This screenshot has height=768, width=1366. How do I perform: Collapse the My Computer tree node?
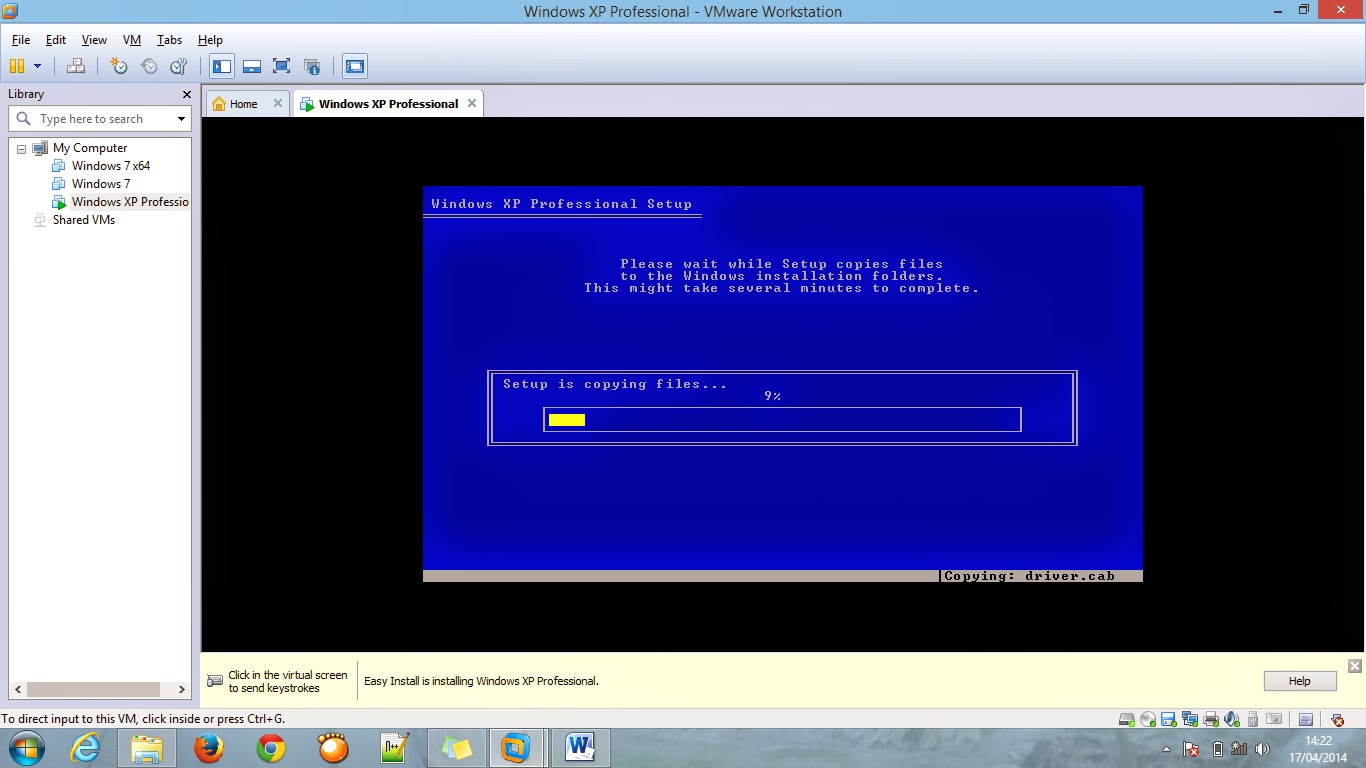pyautogui.click(x=20, y=147)
